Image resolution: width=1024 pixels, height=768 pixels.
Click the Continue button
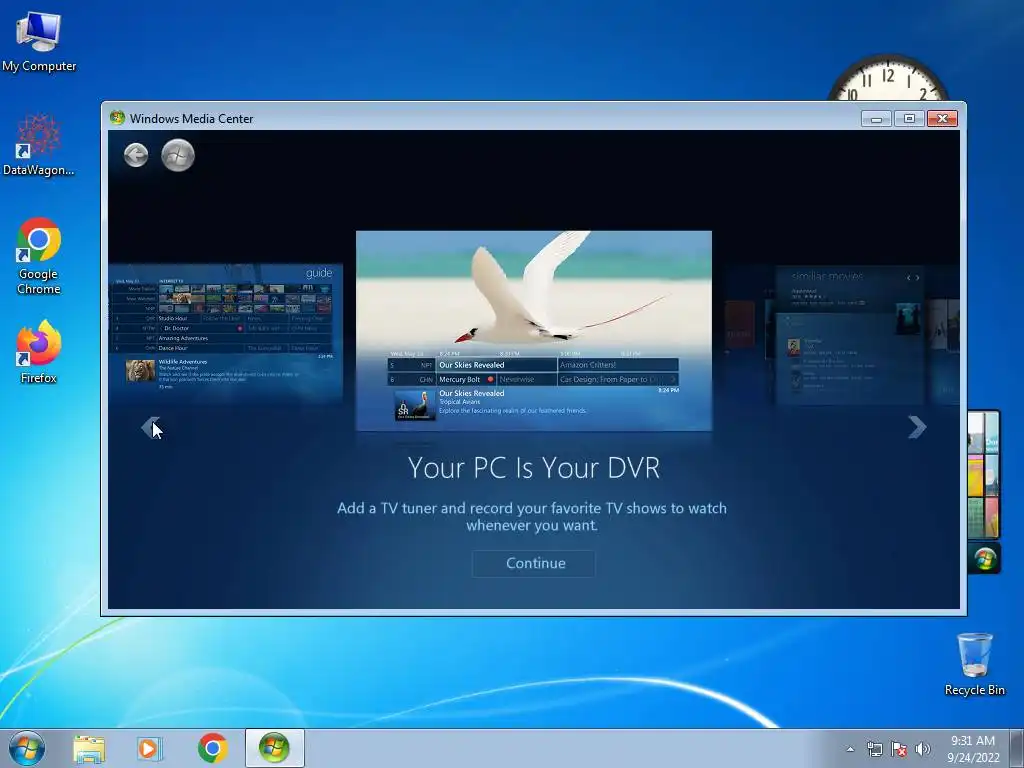point(534,564)
